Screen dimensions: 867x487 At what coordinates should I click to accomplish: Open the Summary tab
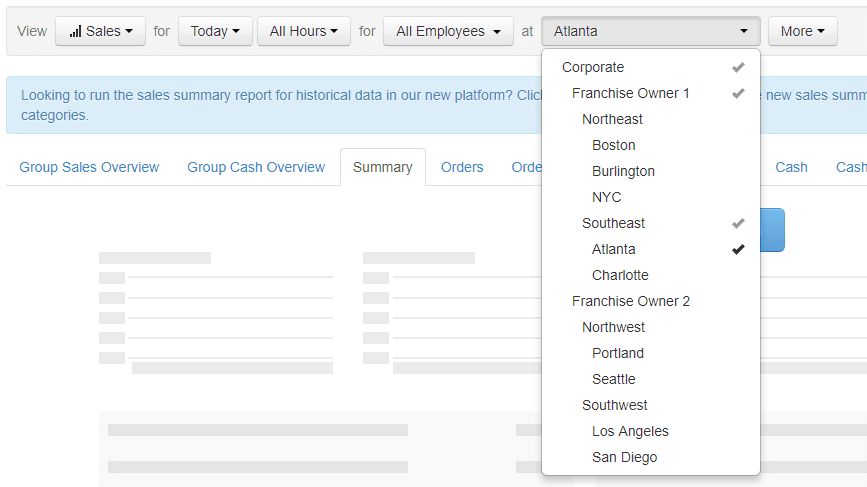click(x=383, y=167)
